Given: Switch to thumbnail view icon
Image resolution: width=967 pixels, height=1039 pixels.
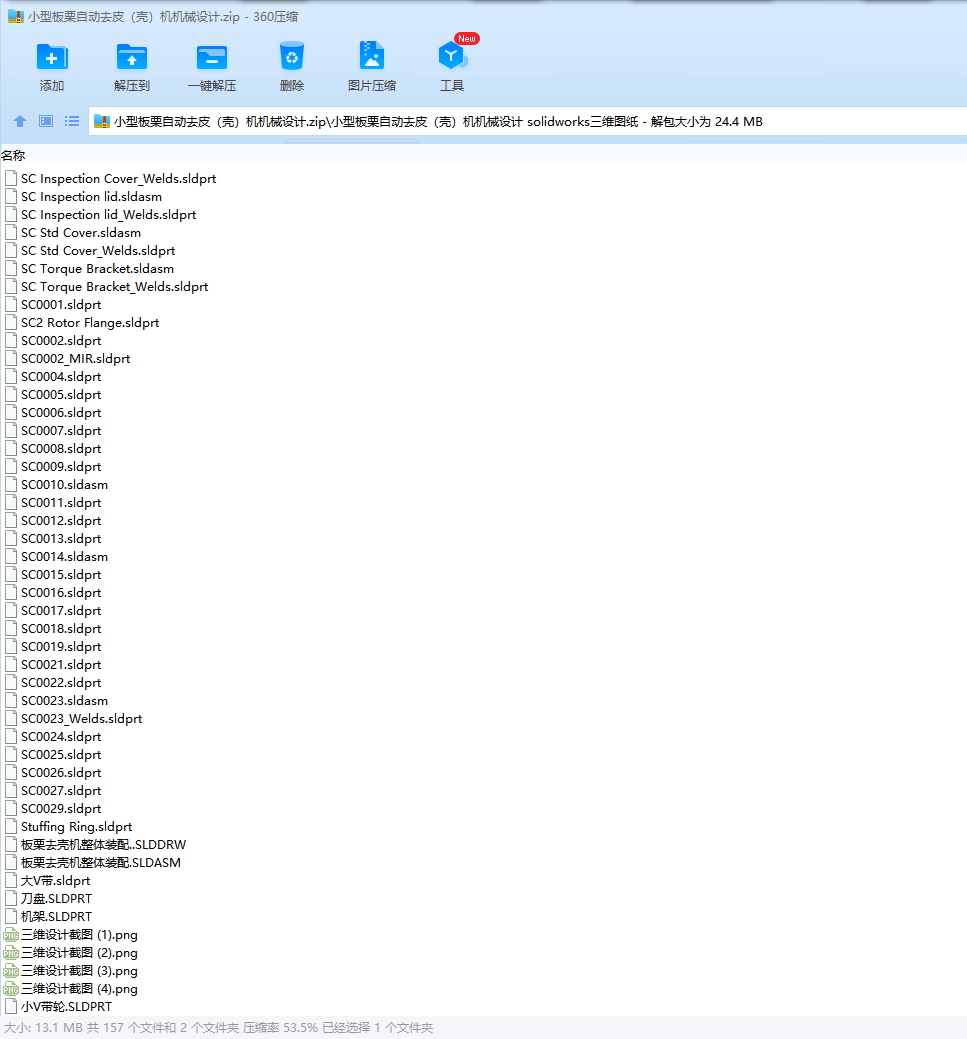Looking at the screenshot, I should click(46, 121).
